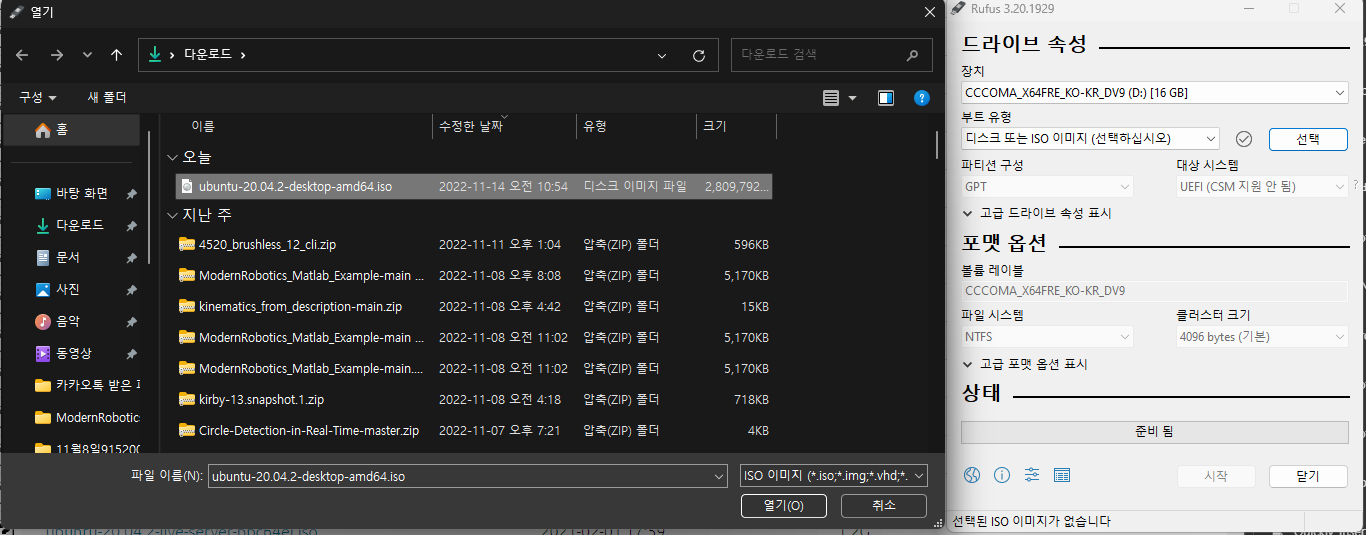Click Rufus 닫기 button
This screenshot has height=535, width=1366.
pyautogui.click(x=1308, y=476)
